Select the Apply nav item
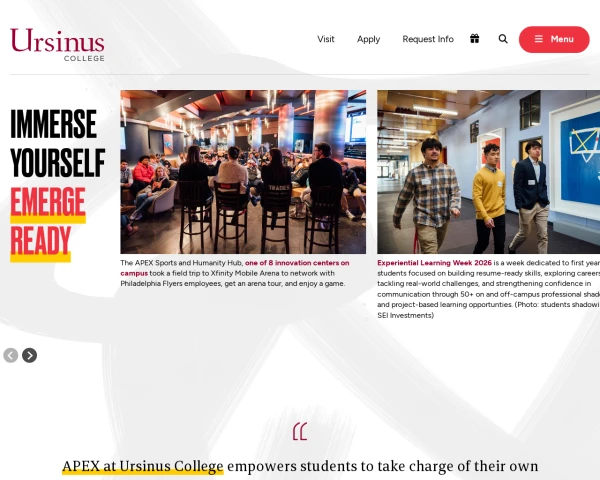The width and height of the screenshot is (600, 480). coord(368,39)
